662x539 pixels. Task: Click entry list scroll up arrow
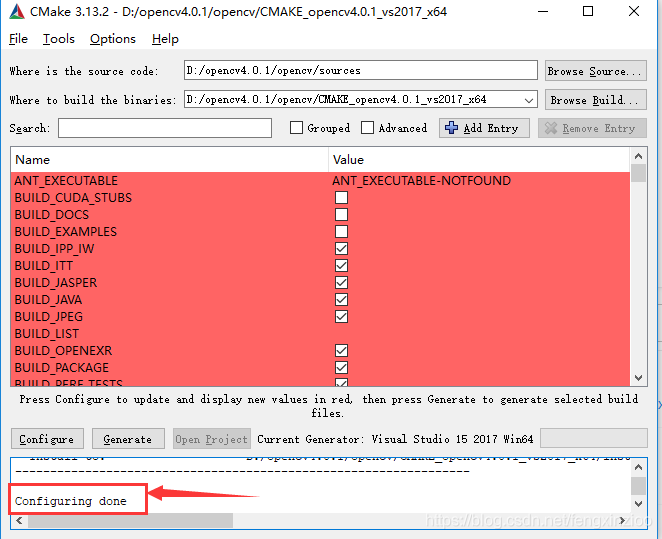tap(638, 156)
